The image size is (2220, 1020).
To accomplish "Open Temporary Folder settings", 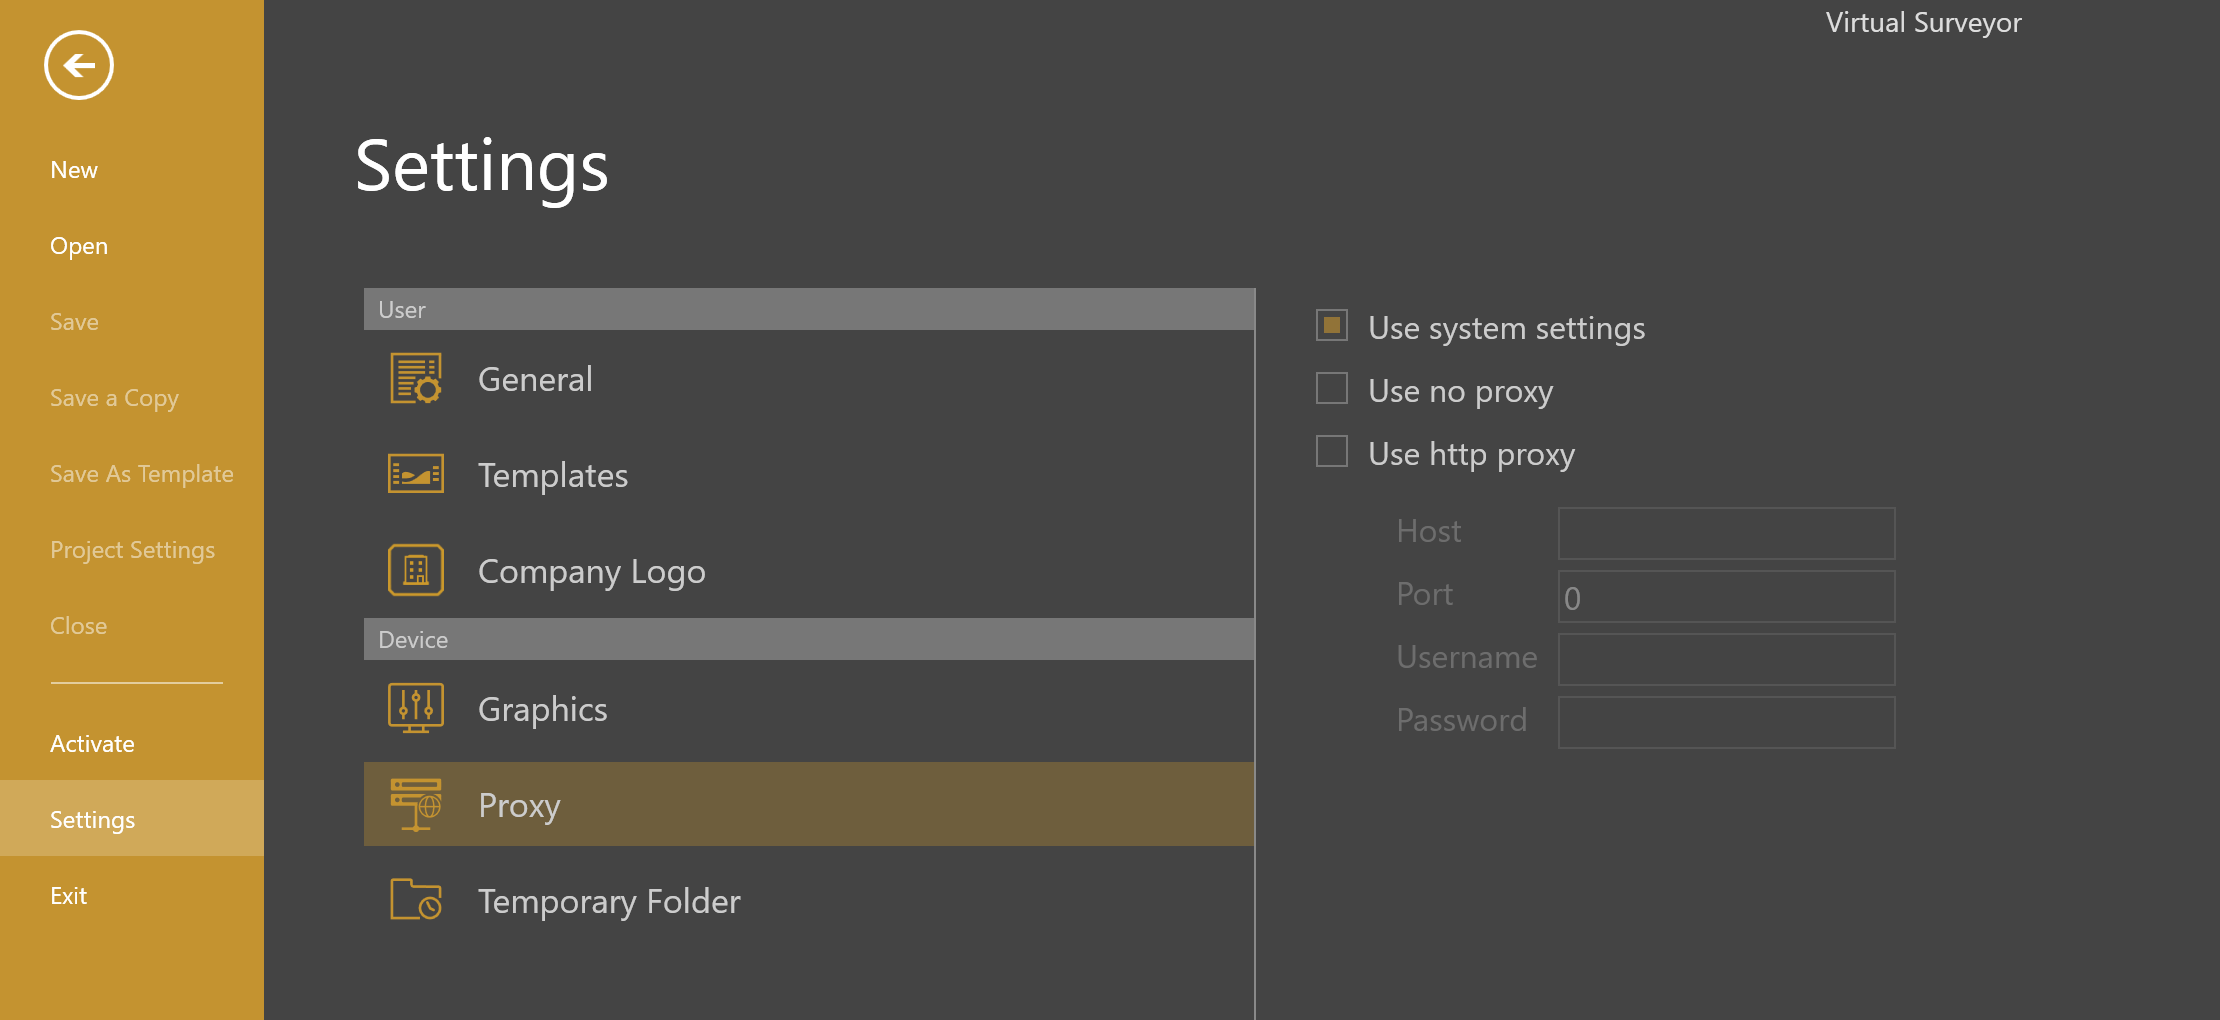I will point(415,900).
